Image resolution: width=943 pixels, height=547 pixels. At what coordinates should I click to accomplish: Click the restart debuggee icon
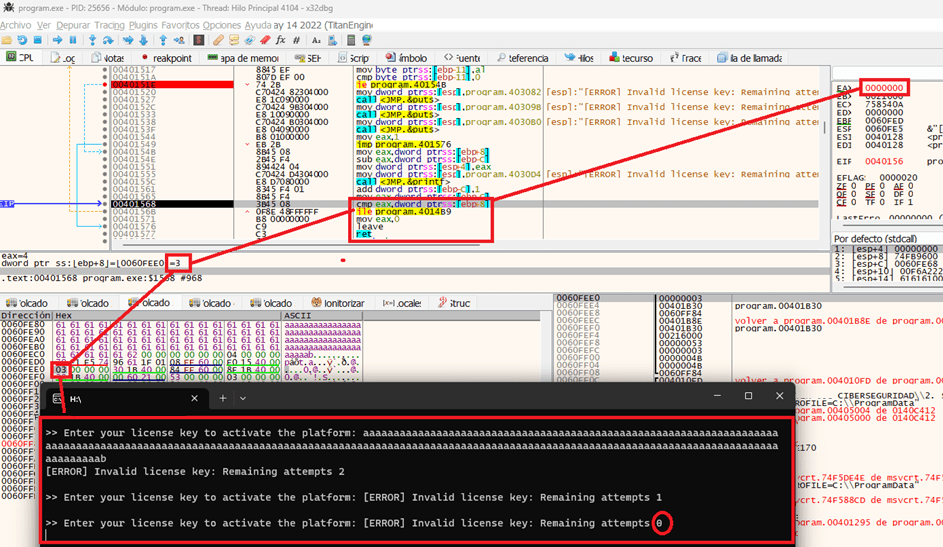pyautogui.click(x=22, y=40)
